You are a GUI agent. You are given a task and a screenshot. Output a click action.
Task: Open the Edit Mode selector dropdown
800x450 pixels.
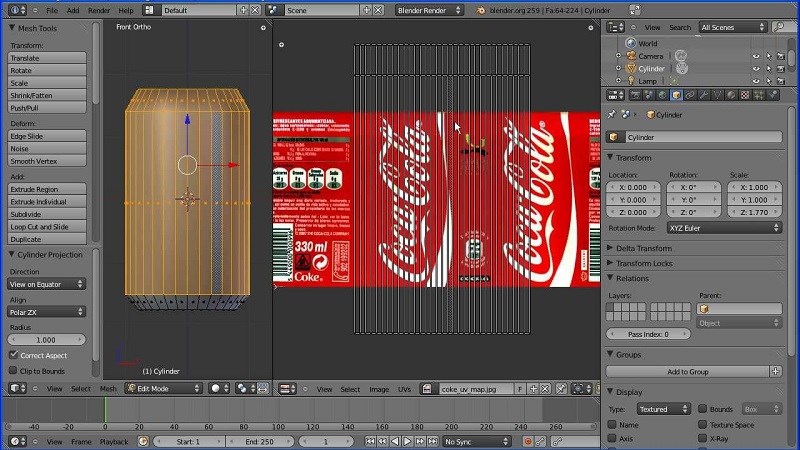coord(163,388)
